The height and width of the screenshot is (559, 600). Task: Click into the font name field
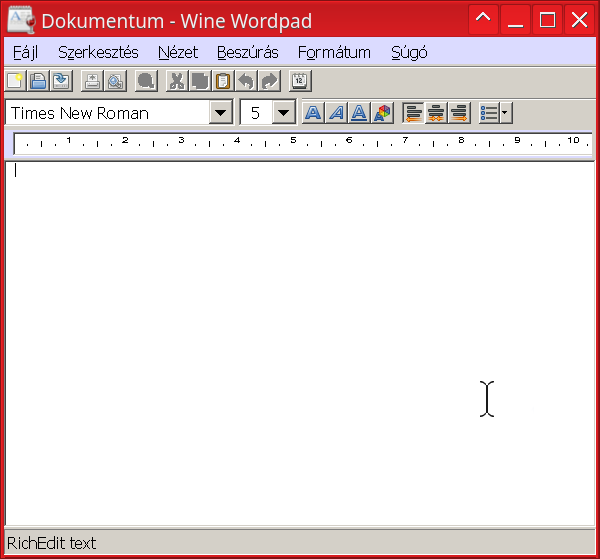(x=108, y=112)
